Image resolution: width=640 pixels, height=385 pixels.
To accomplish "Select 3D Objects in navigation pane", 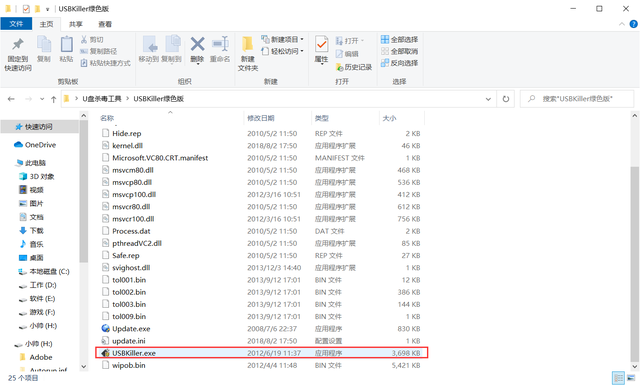I will click(37, 176).
